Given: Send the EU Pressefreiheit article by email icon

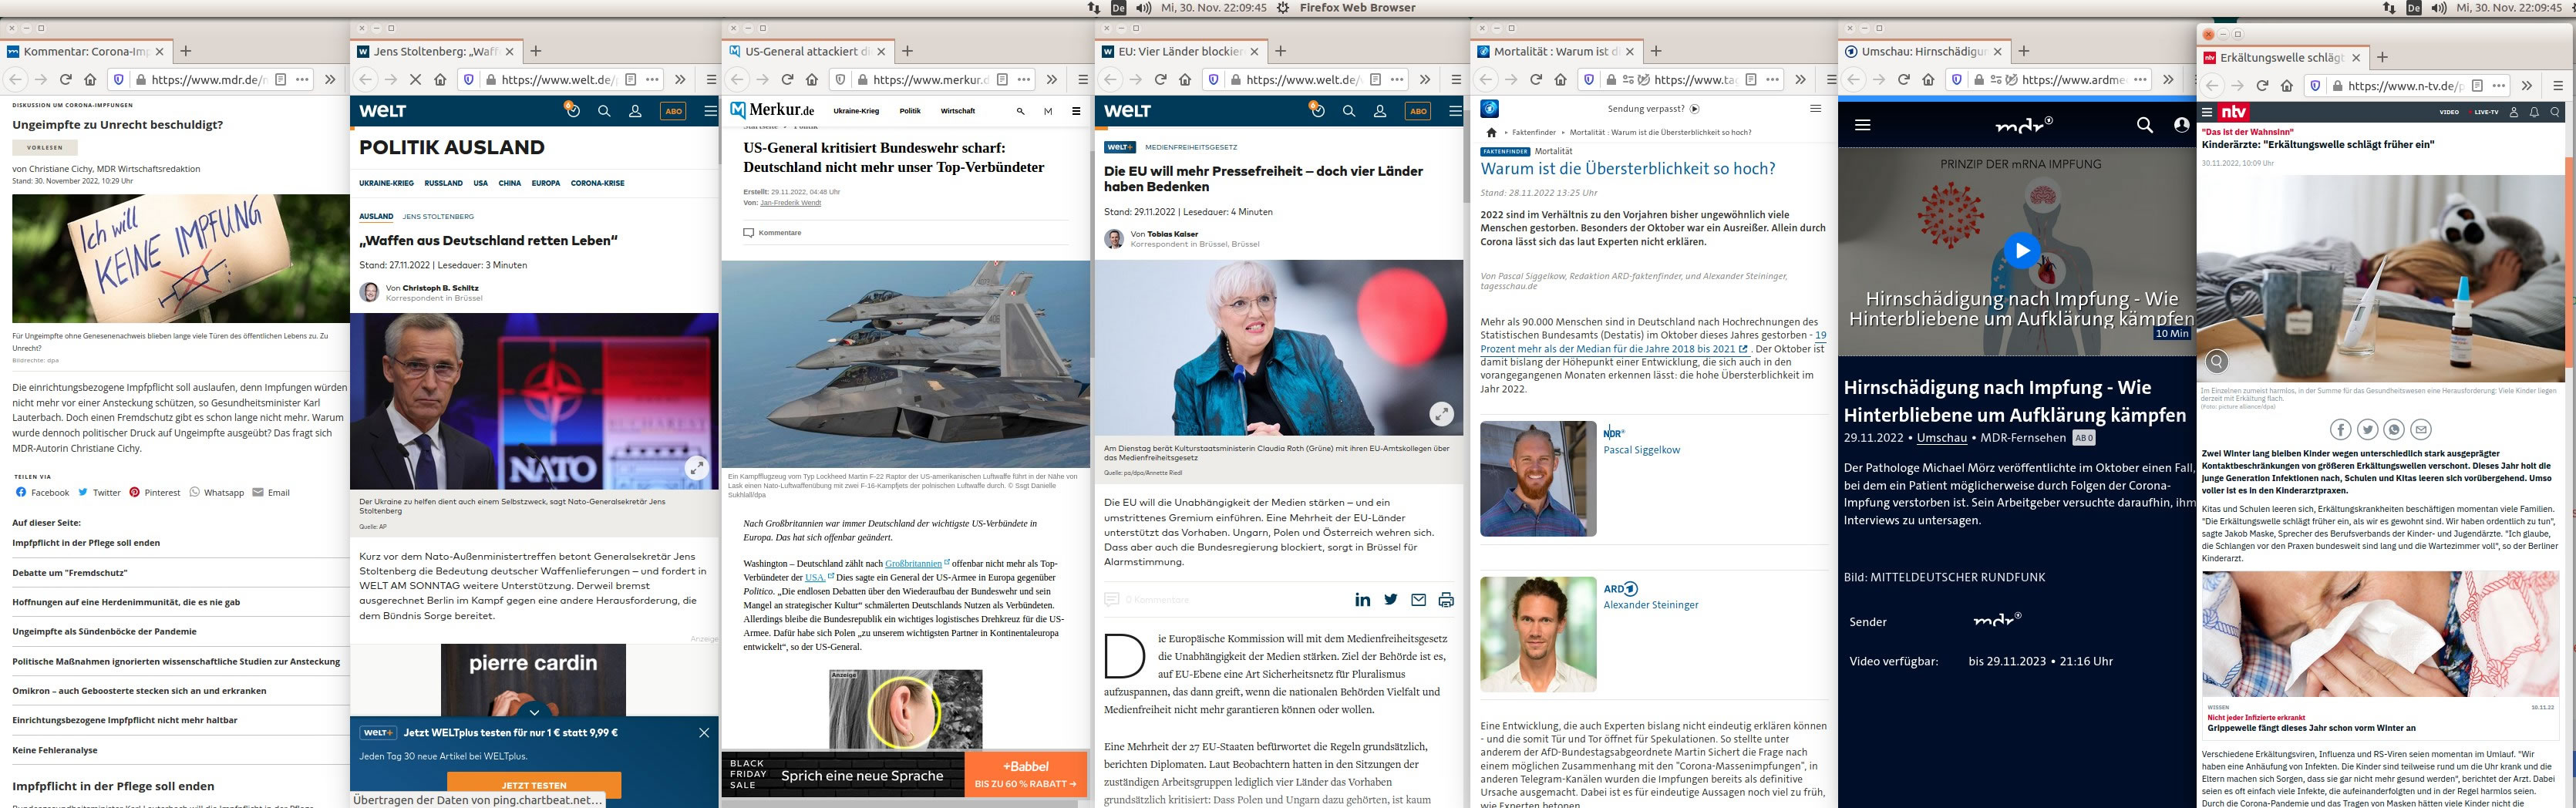Looking at the screenshot, I should (1418, 599).
